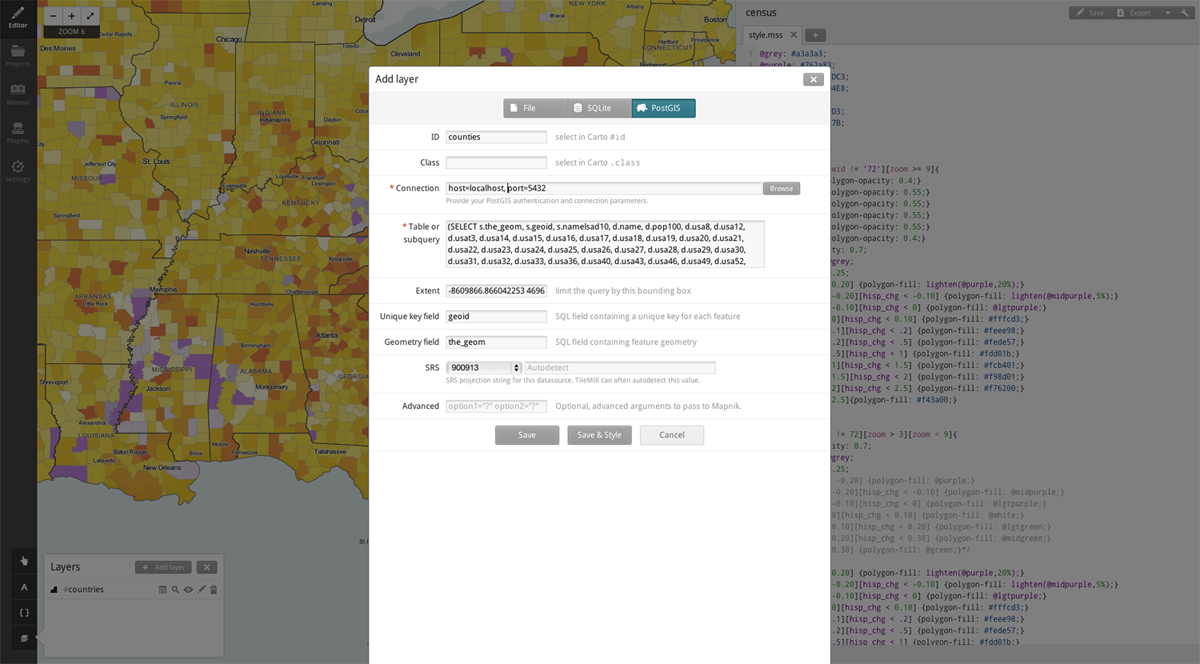Select the PostGIS datasource tab

(663, 108)
